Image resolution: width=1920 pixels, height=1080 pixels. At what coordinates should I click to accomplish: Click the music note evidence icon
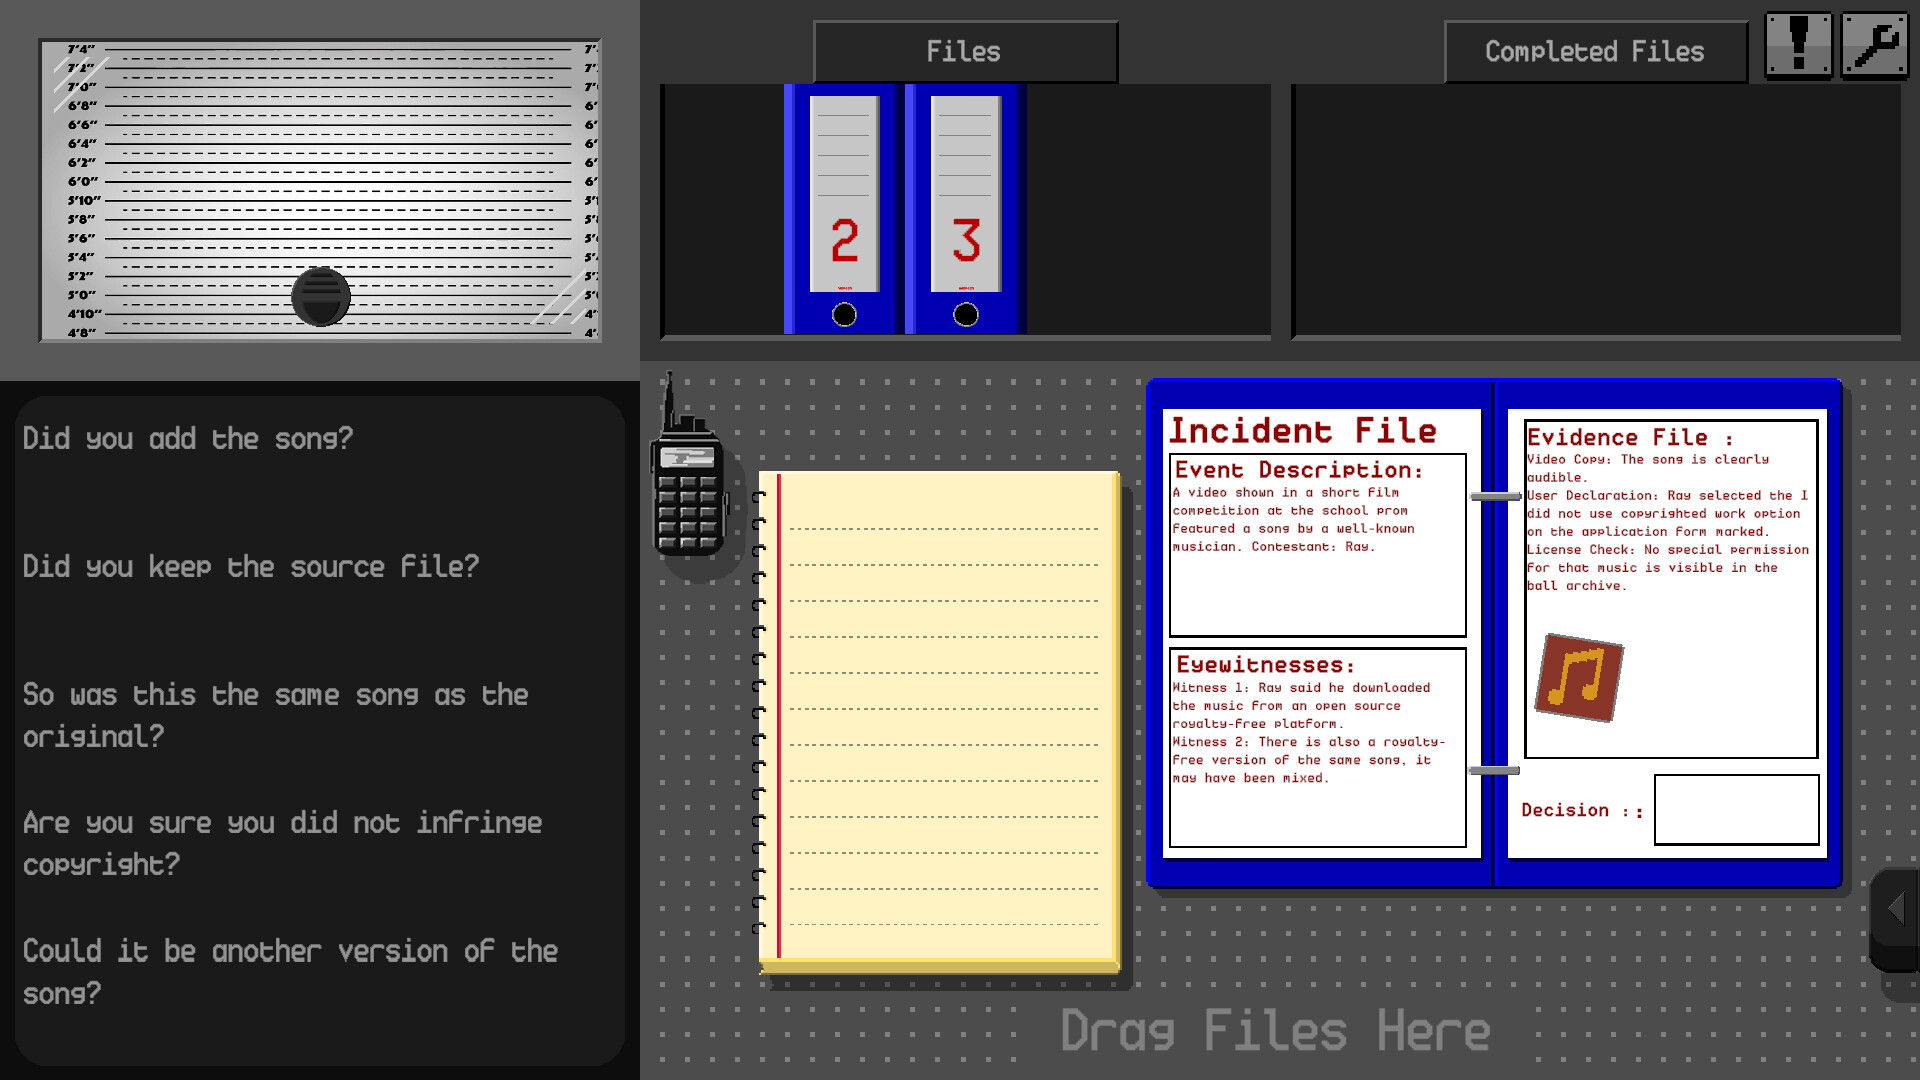tap(1580, 680)
